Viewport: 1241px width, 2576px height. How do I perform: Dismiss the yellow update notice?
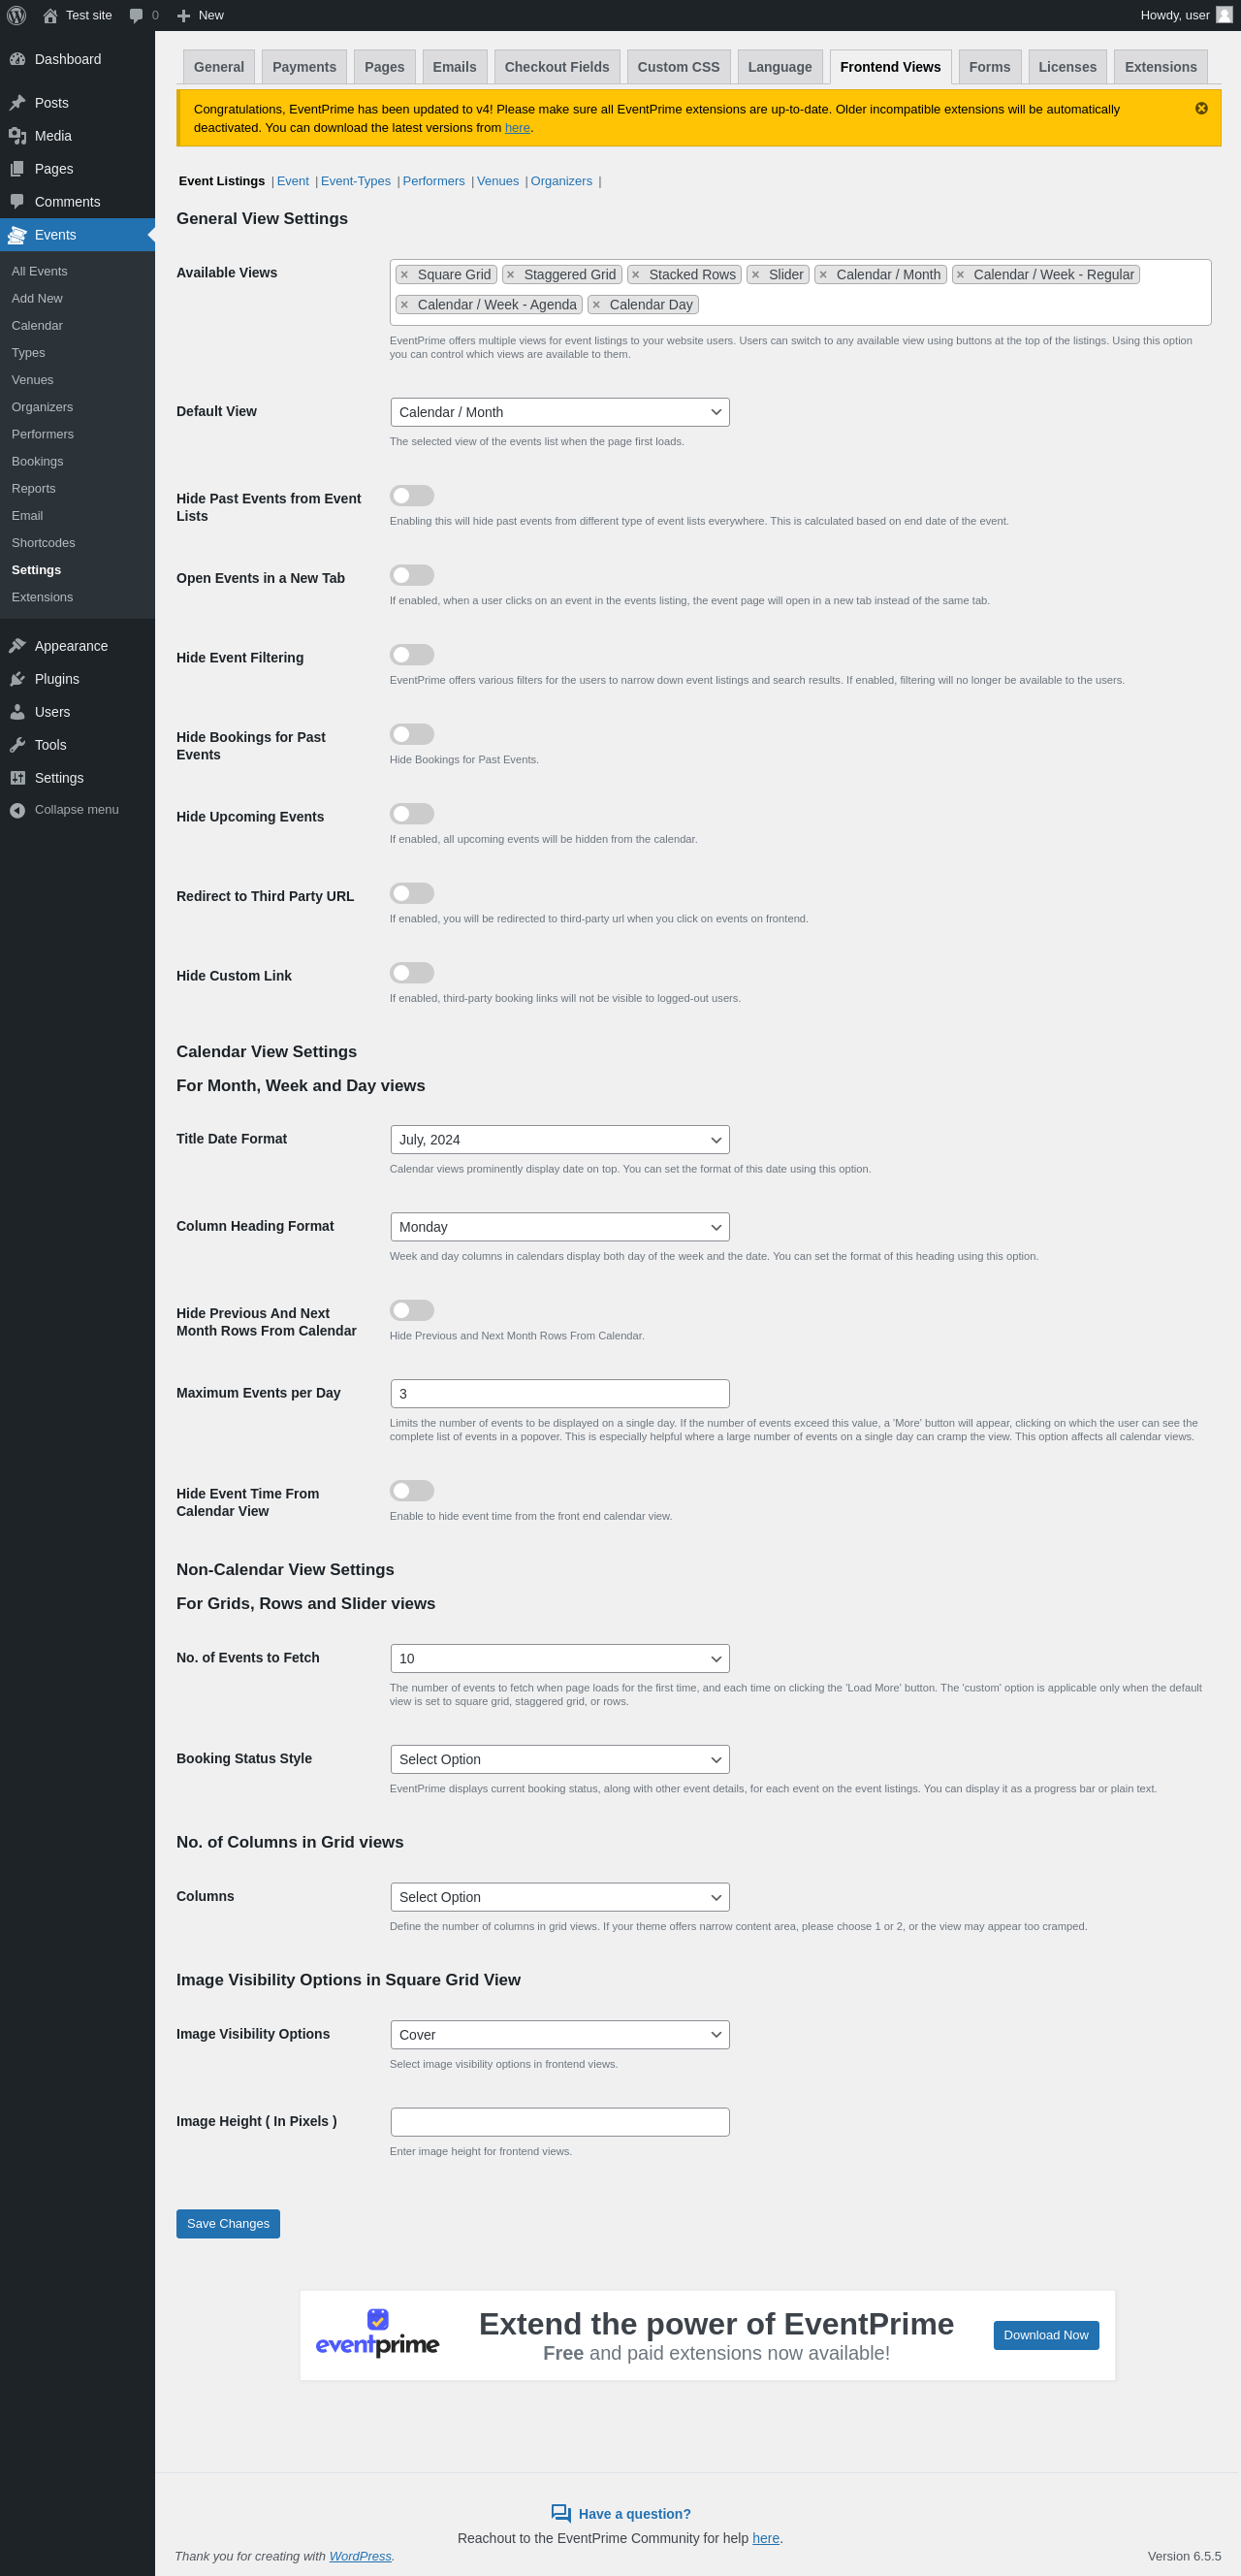tap(1201, 108)
